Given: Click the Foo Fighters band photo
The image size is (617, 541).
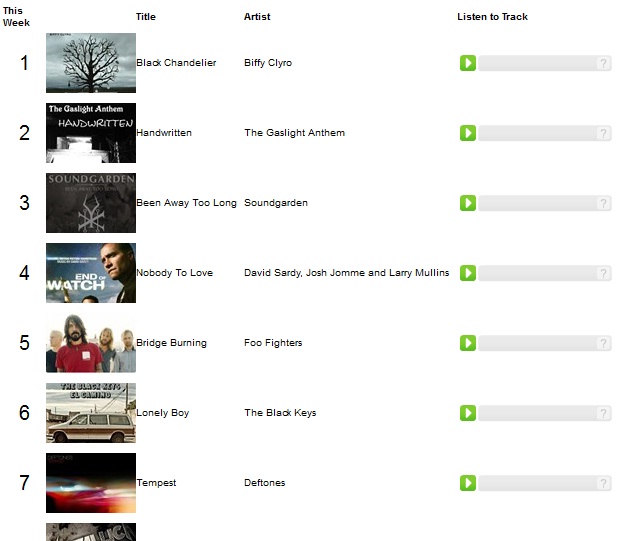Looking at the screenshot, I should 91,343.
